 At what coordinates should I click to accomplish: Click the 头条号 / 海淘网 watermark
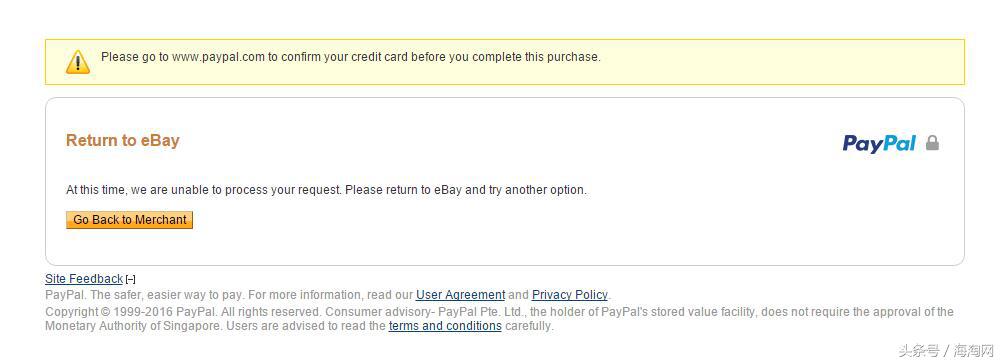946,350
